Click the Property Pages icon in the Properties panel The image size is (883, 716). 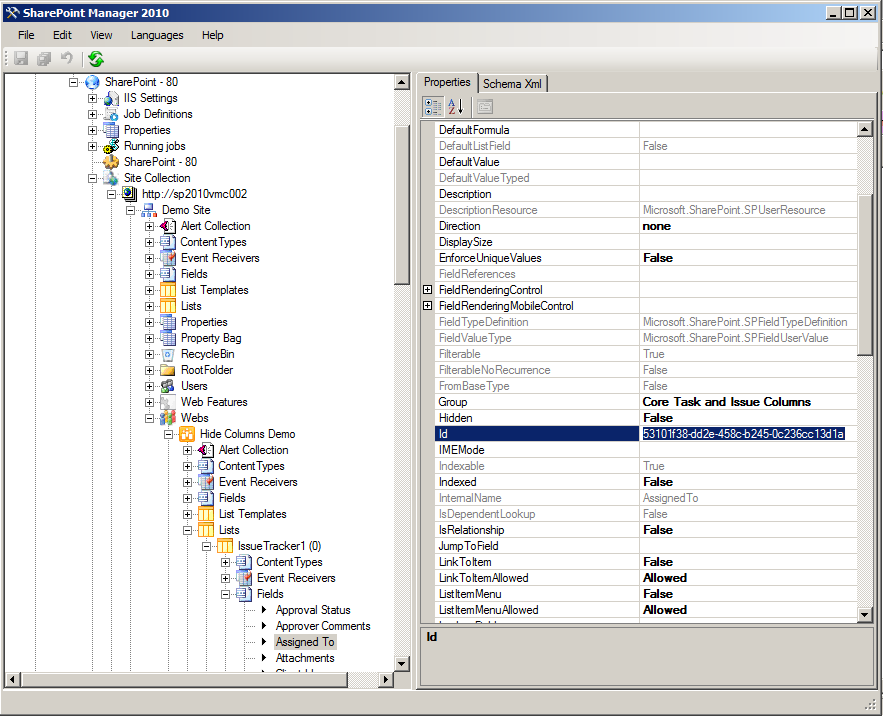coord(483,106)
